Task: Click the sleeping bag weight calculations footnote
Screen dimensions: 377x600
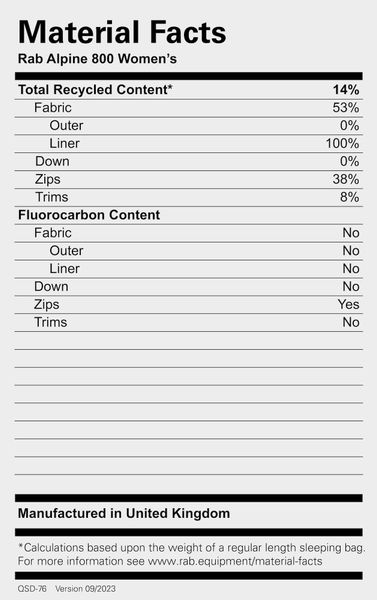Action: (192, 548)
